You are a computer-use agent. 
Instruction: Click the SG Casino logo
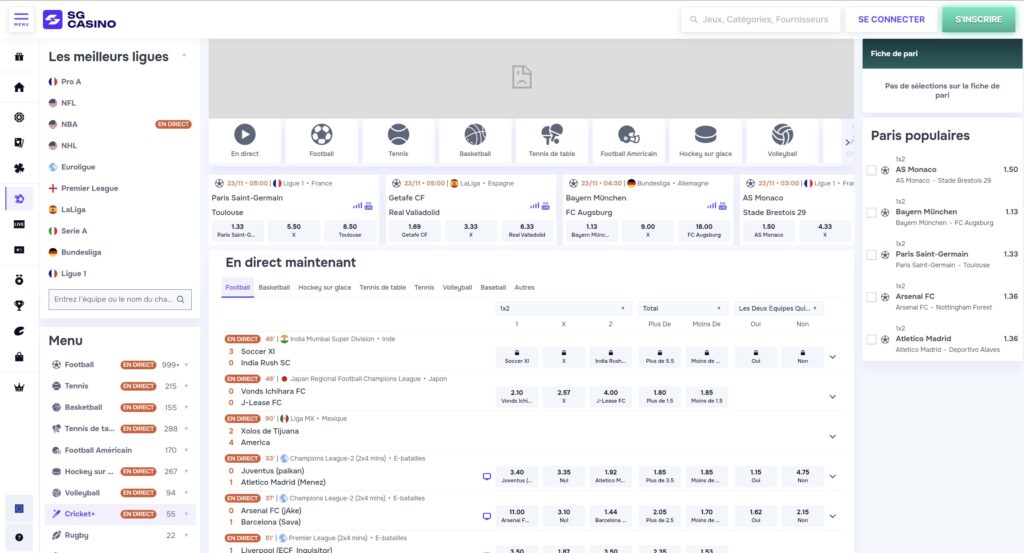(x=80, y=20)
